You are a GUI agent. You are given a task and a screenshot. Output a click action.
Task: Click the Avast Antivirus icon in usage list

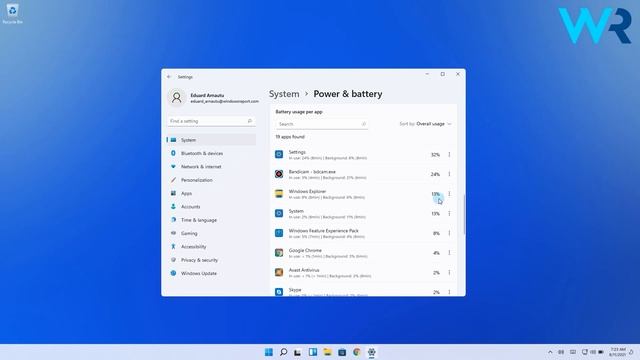click(x=279, y=272)
